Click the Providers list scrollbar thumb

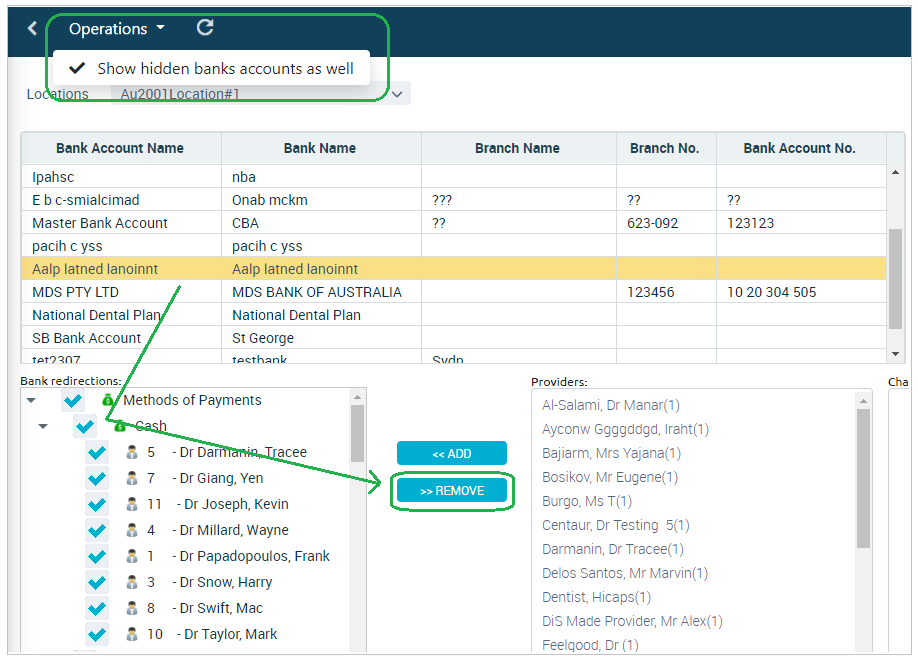tap(863, 479)
